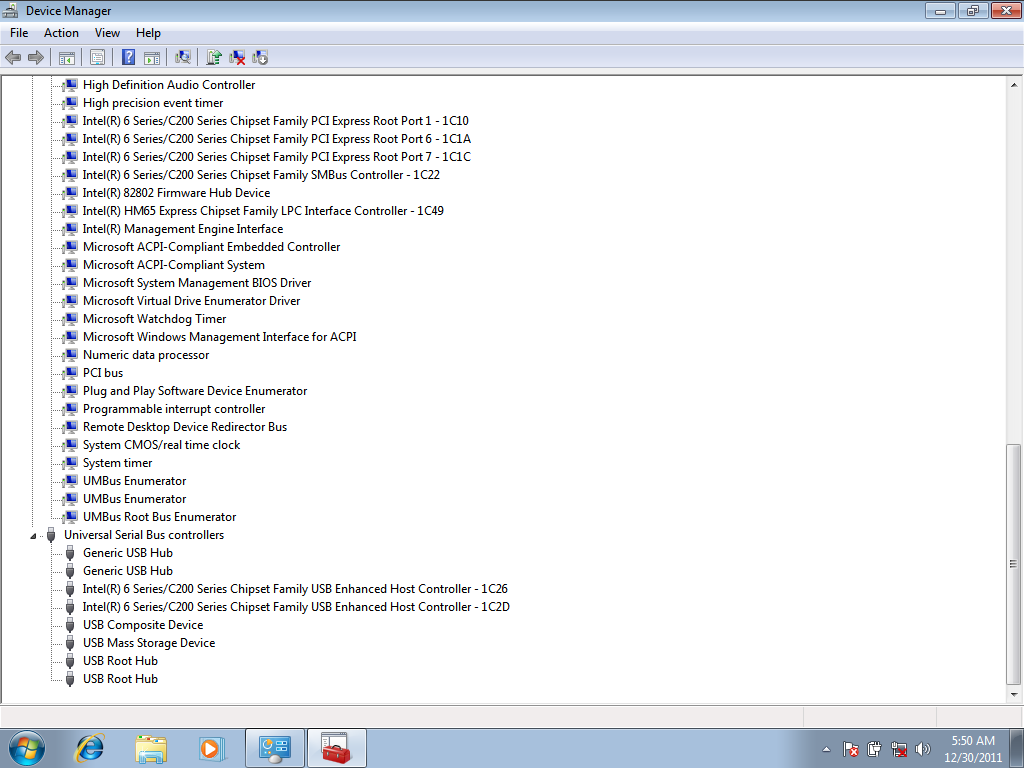Image resolution: width=1024 pixels, height=768 pixels.
Task: Open the Windows Start menu orb
Action: pos(27,748)
